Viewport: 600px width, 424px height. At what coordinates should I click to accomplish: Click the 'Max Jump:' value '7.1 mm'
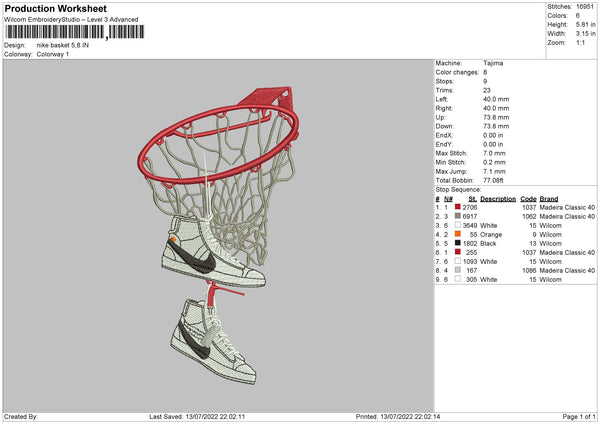(x=494, y=171)
